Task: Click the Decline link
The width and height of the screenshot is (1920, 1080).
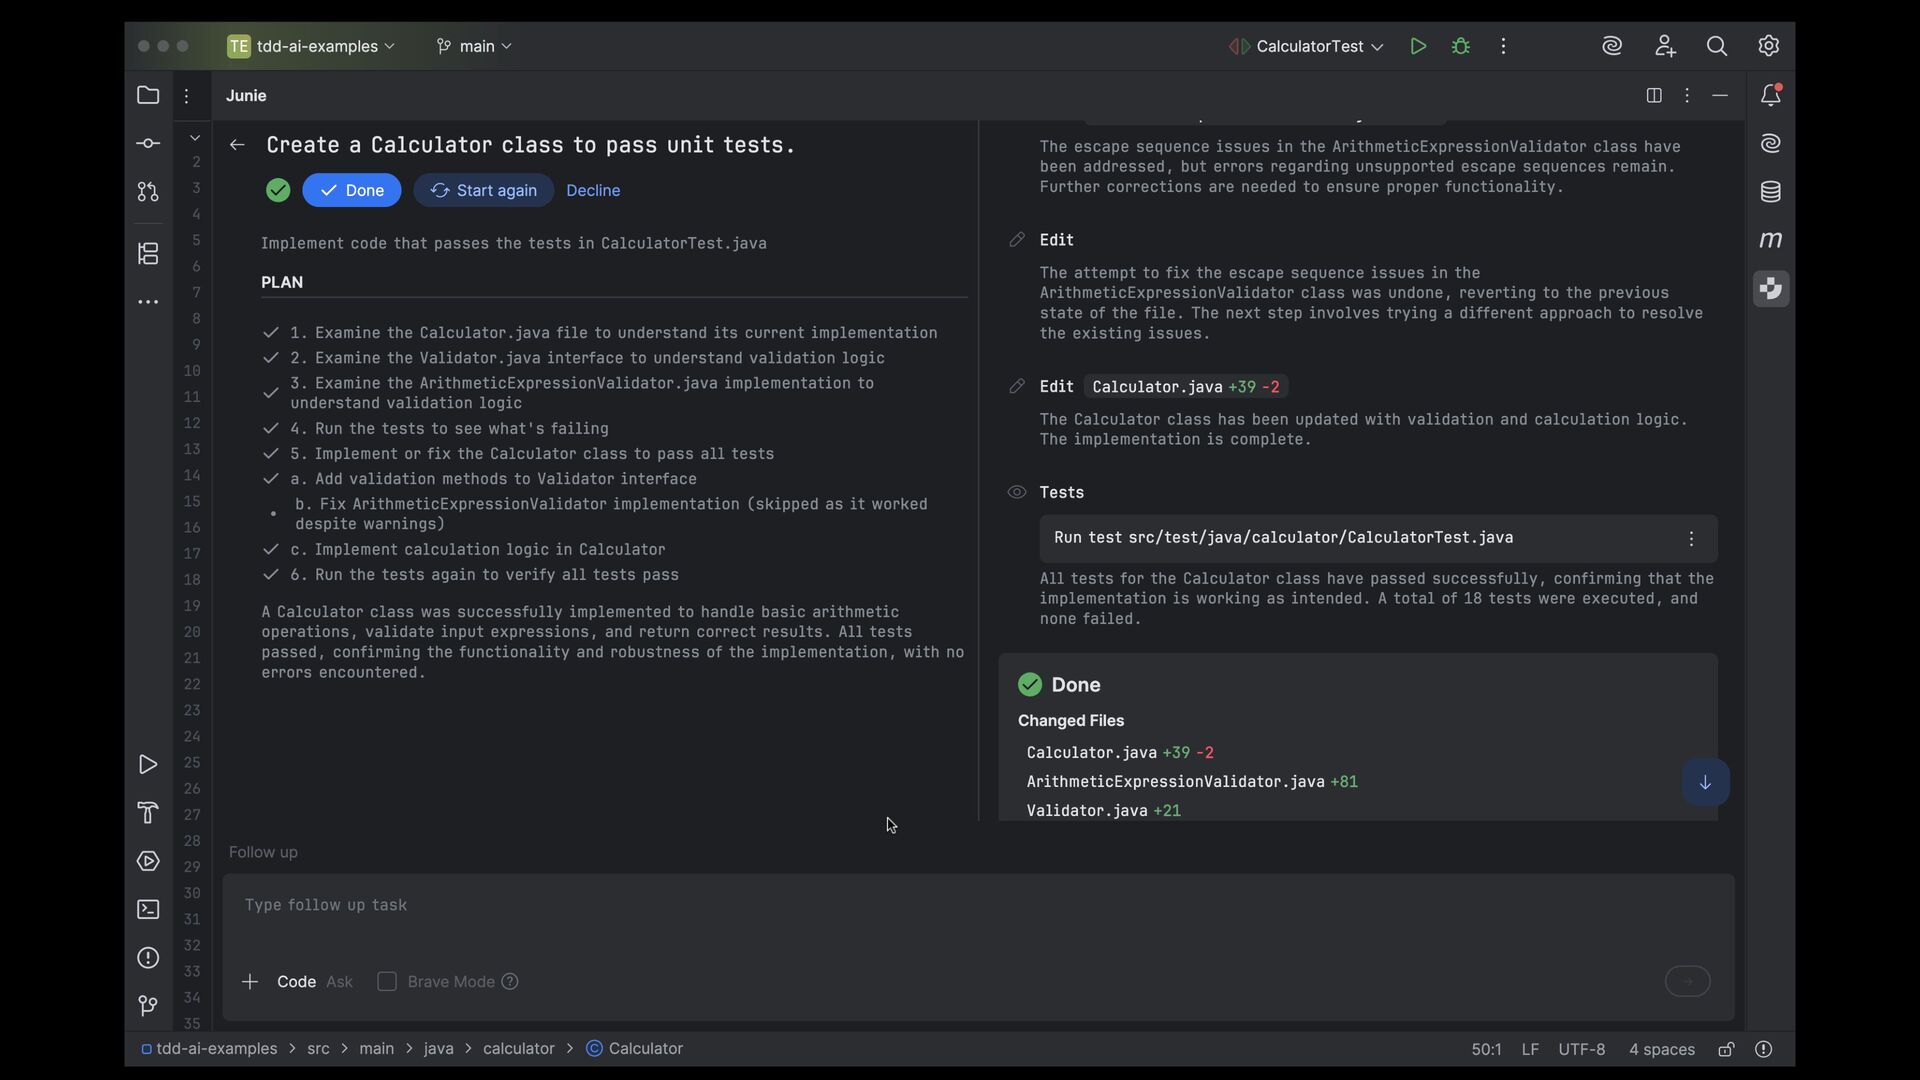Action: coord(593,190)
